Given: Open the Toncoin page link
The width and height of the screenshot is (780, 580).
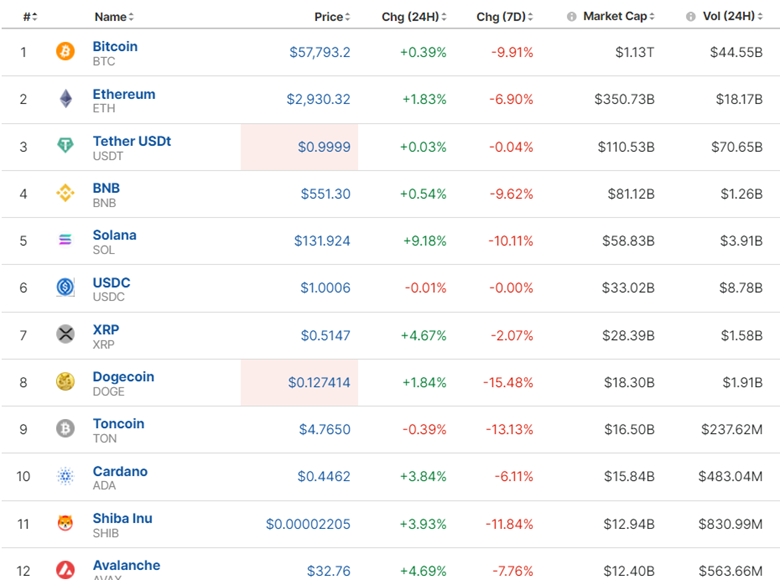Looking at the screenshot, I should (x=118, y=423).
